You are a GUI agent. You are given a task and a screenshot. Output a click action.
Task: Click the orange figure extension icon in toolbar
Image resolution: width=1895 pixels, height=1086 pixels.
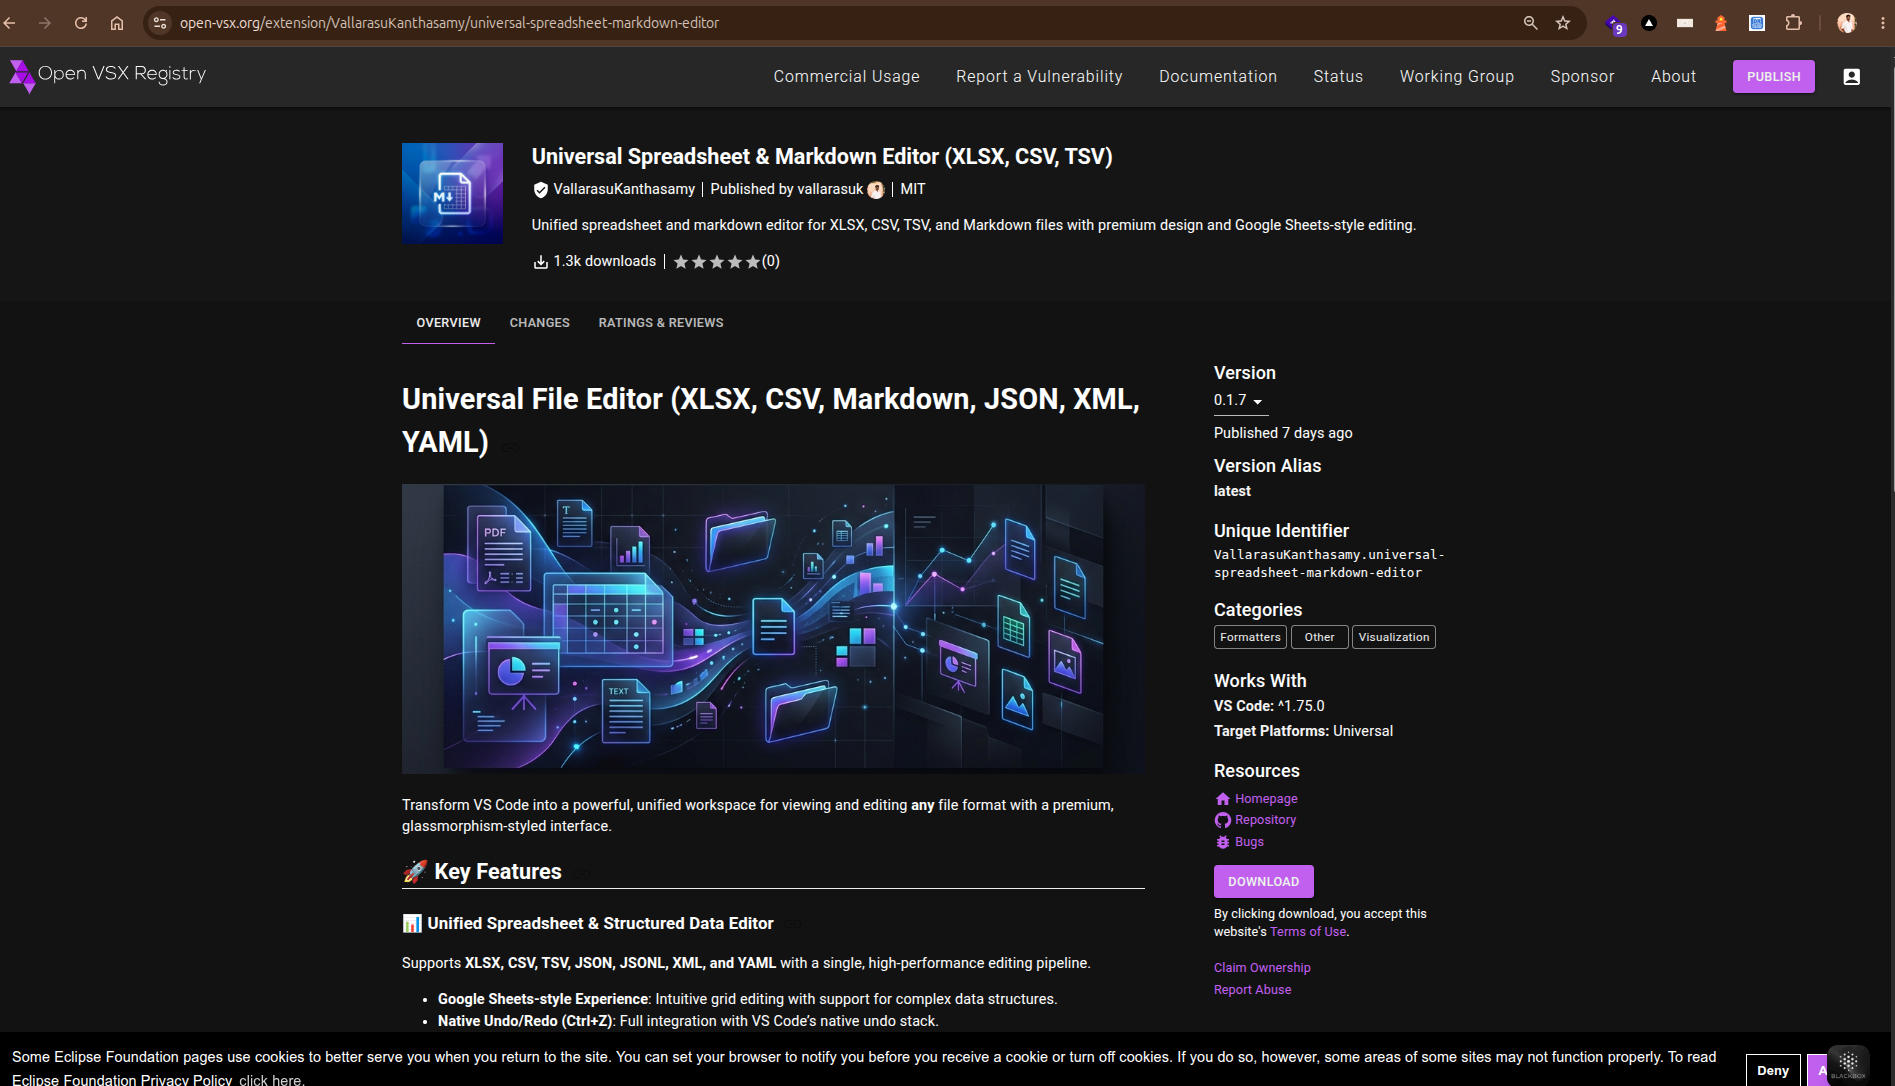(1721, 23)
